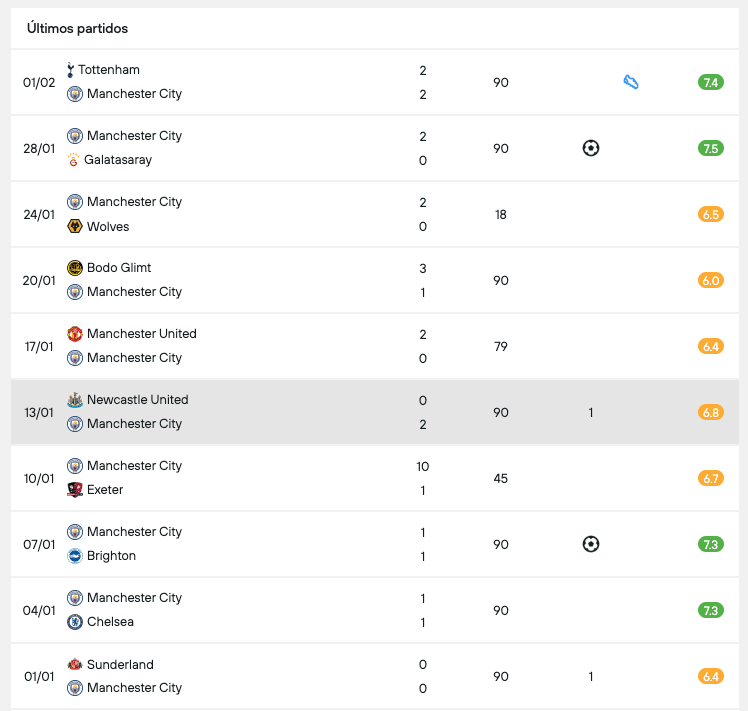Click the 6.0 rating badge
This screenshot has height=711, width=748.
pyautogui.click(x=711, y=280)
